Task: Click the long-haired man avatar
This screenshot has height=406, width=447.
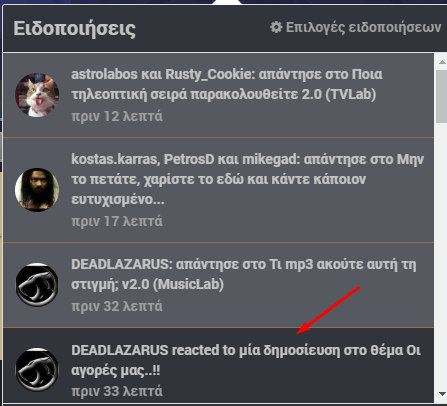Action: [37, 190]
